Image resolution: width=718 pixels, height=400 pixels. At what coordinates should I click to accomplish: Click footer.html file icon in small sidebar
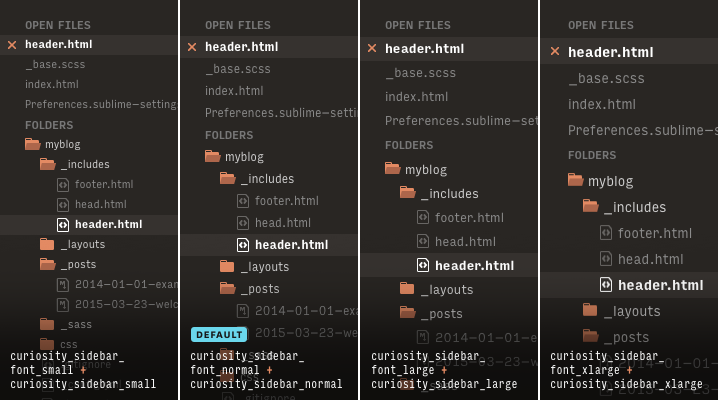(x=63, y=184)
